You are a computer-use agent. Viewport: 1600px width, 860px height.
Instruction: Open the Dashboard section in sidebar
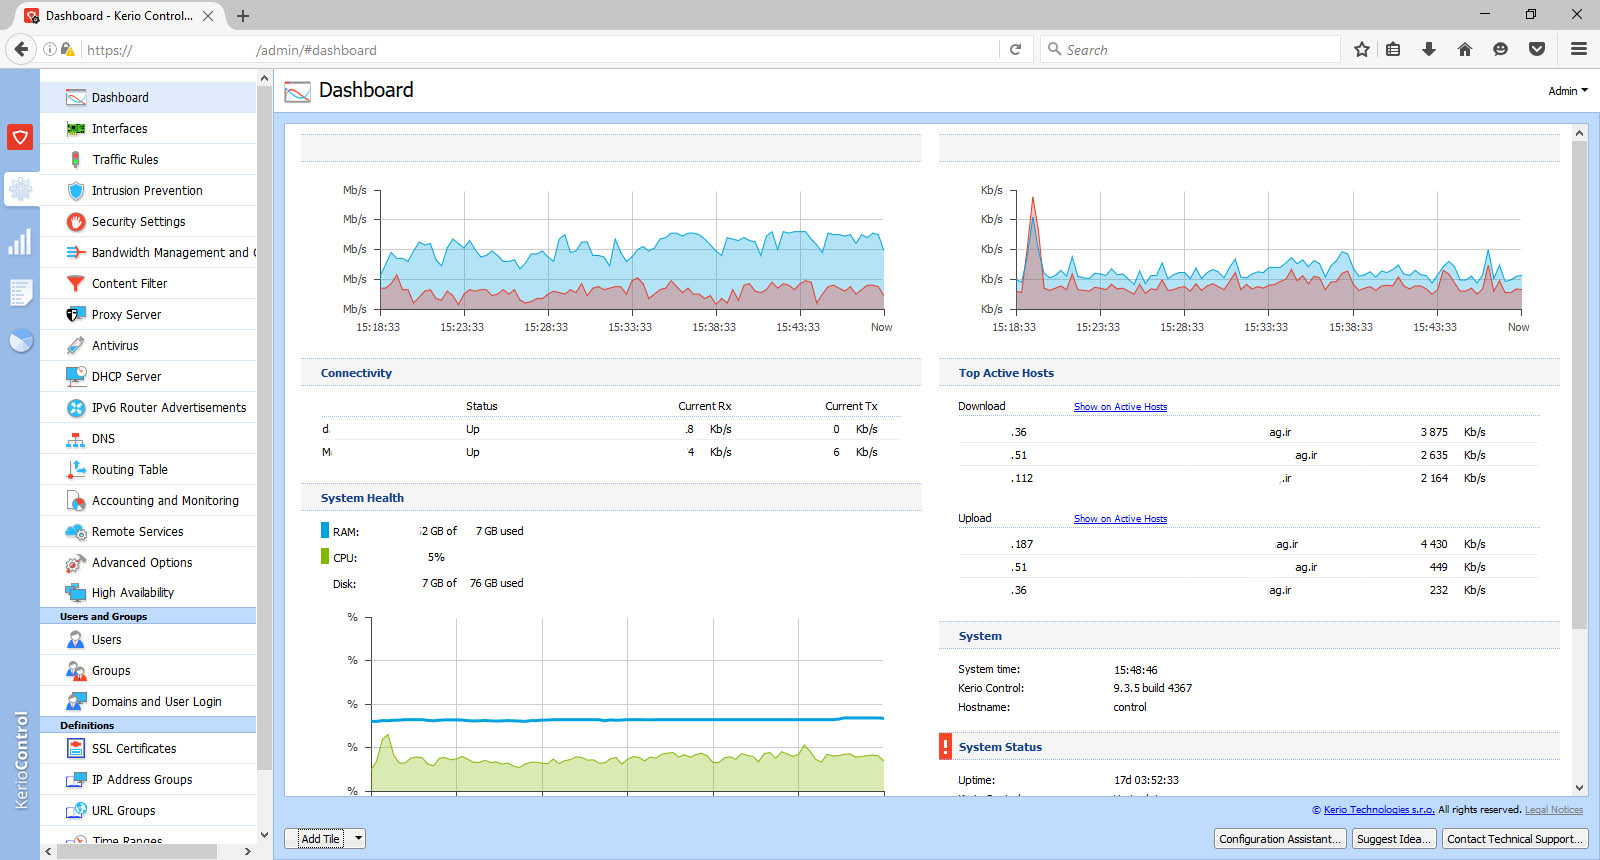148,97
